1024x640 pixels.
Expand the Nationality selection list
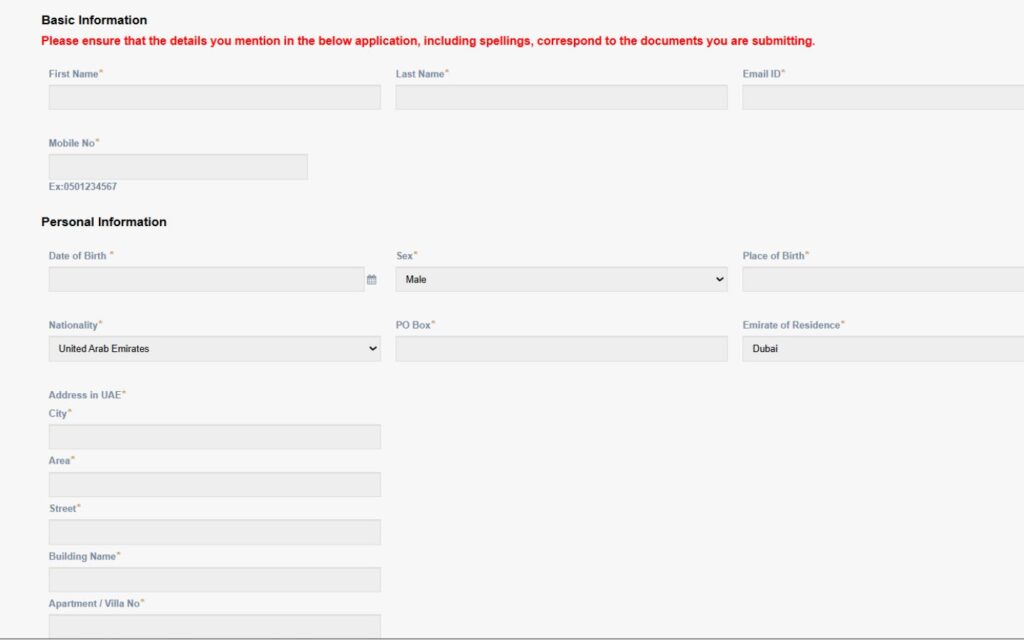tap(372, 348)
